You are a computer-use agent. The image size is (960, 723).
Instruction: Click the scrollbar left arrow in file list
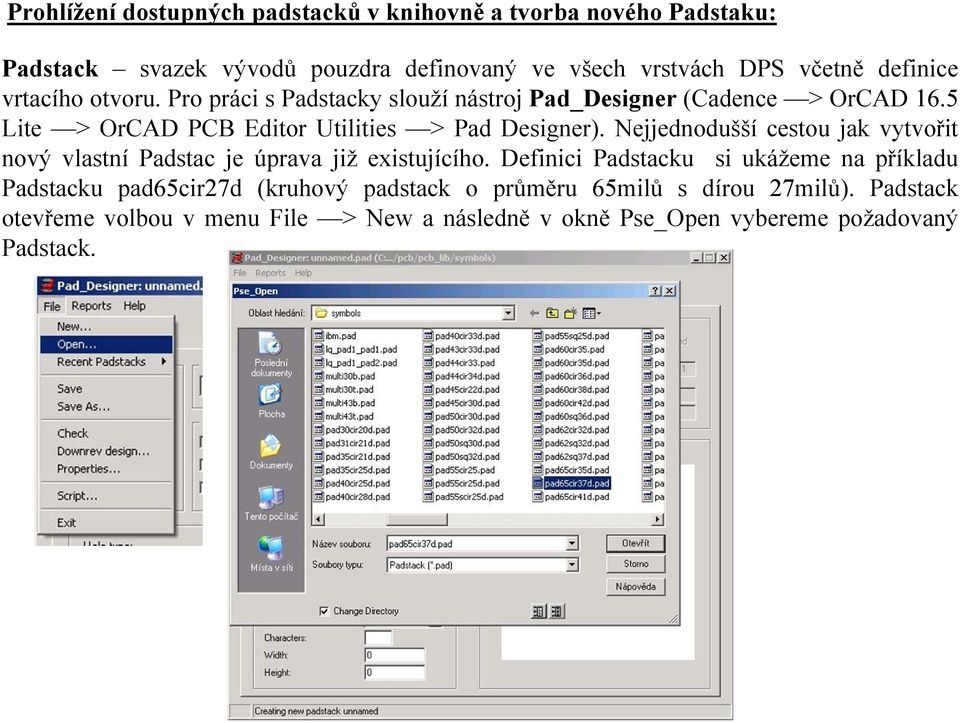pos(318,519)
